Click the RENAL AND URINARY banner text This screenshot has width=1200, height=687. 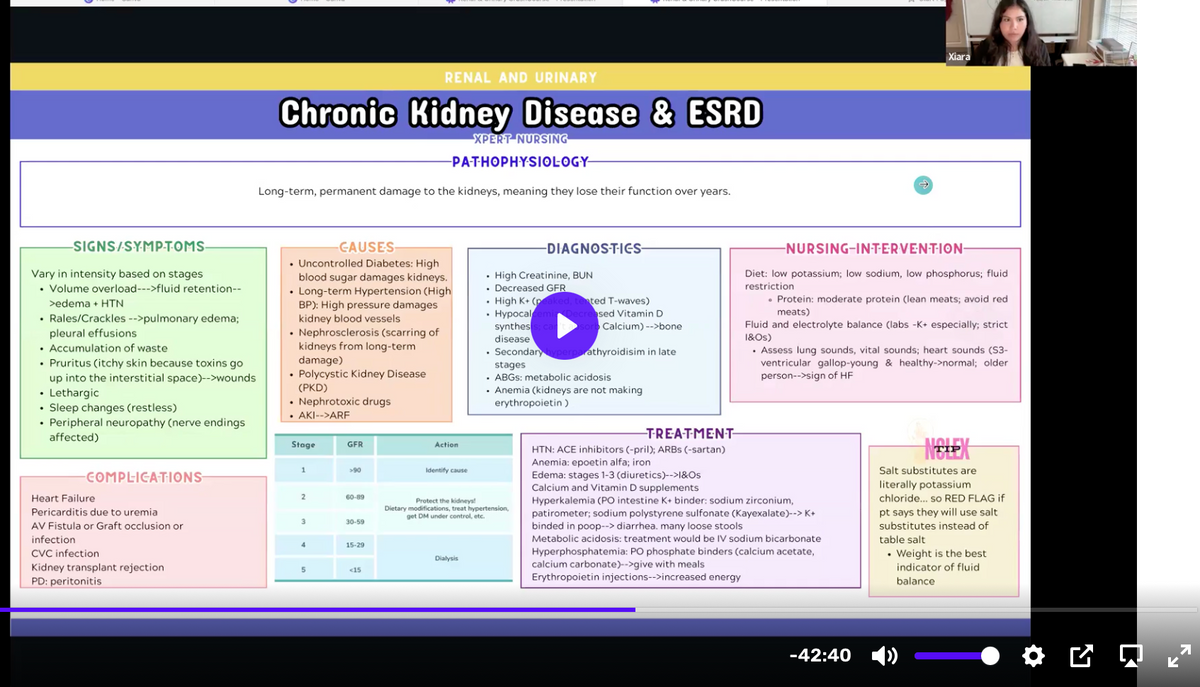click(521, 77)
